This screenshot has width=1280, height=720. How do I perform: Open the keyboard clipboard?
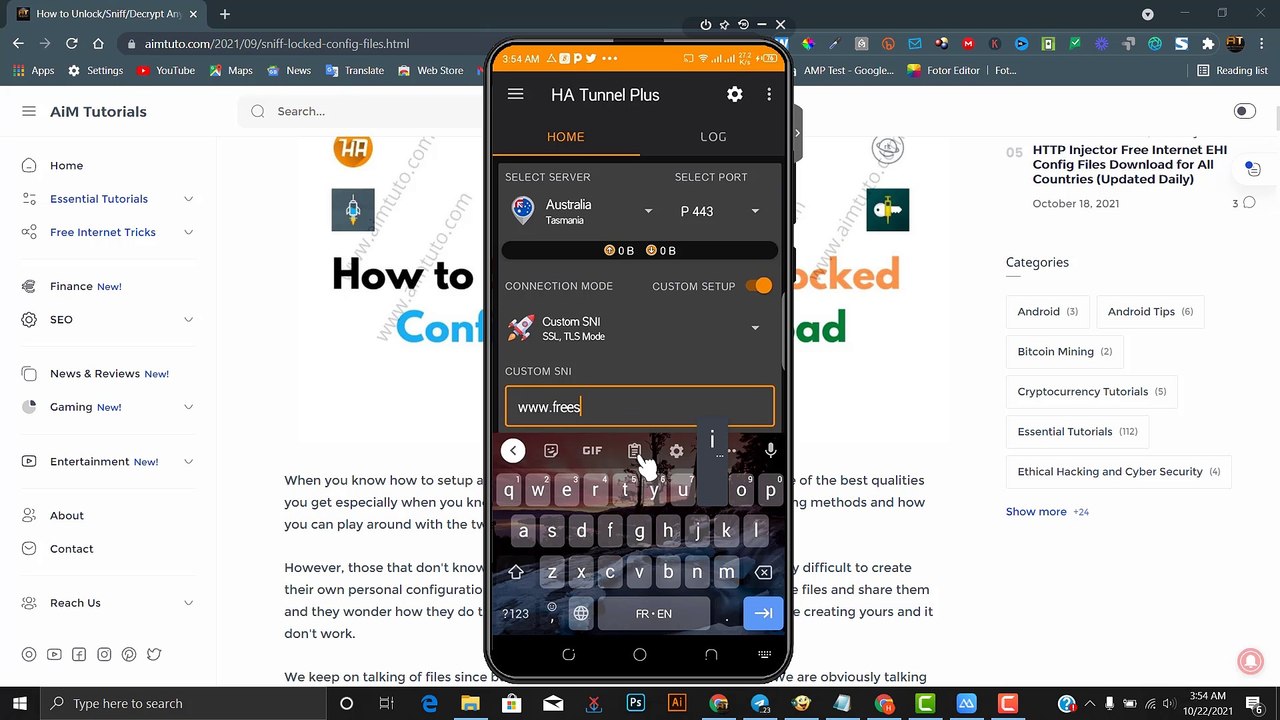tap(634, 451)
